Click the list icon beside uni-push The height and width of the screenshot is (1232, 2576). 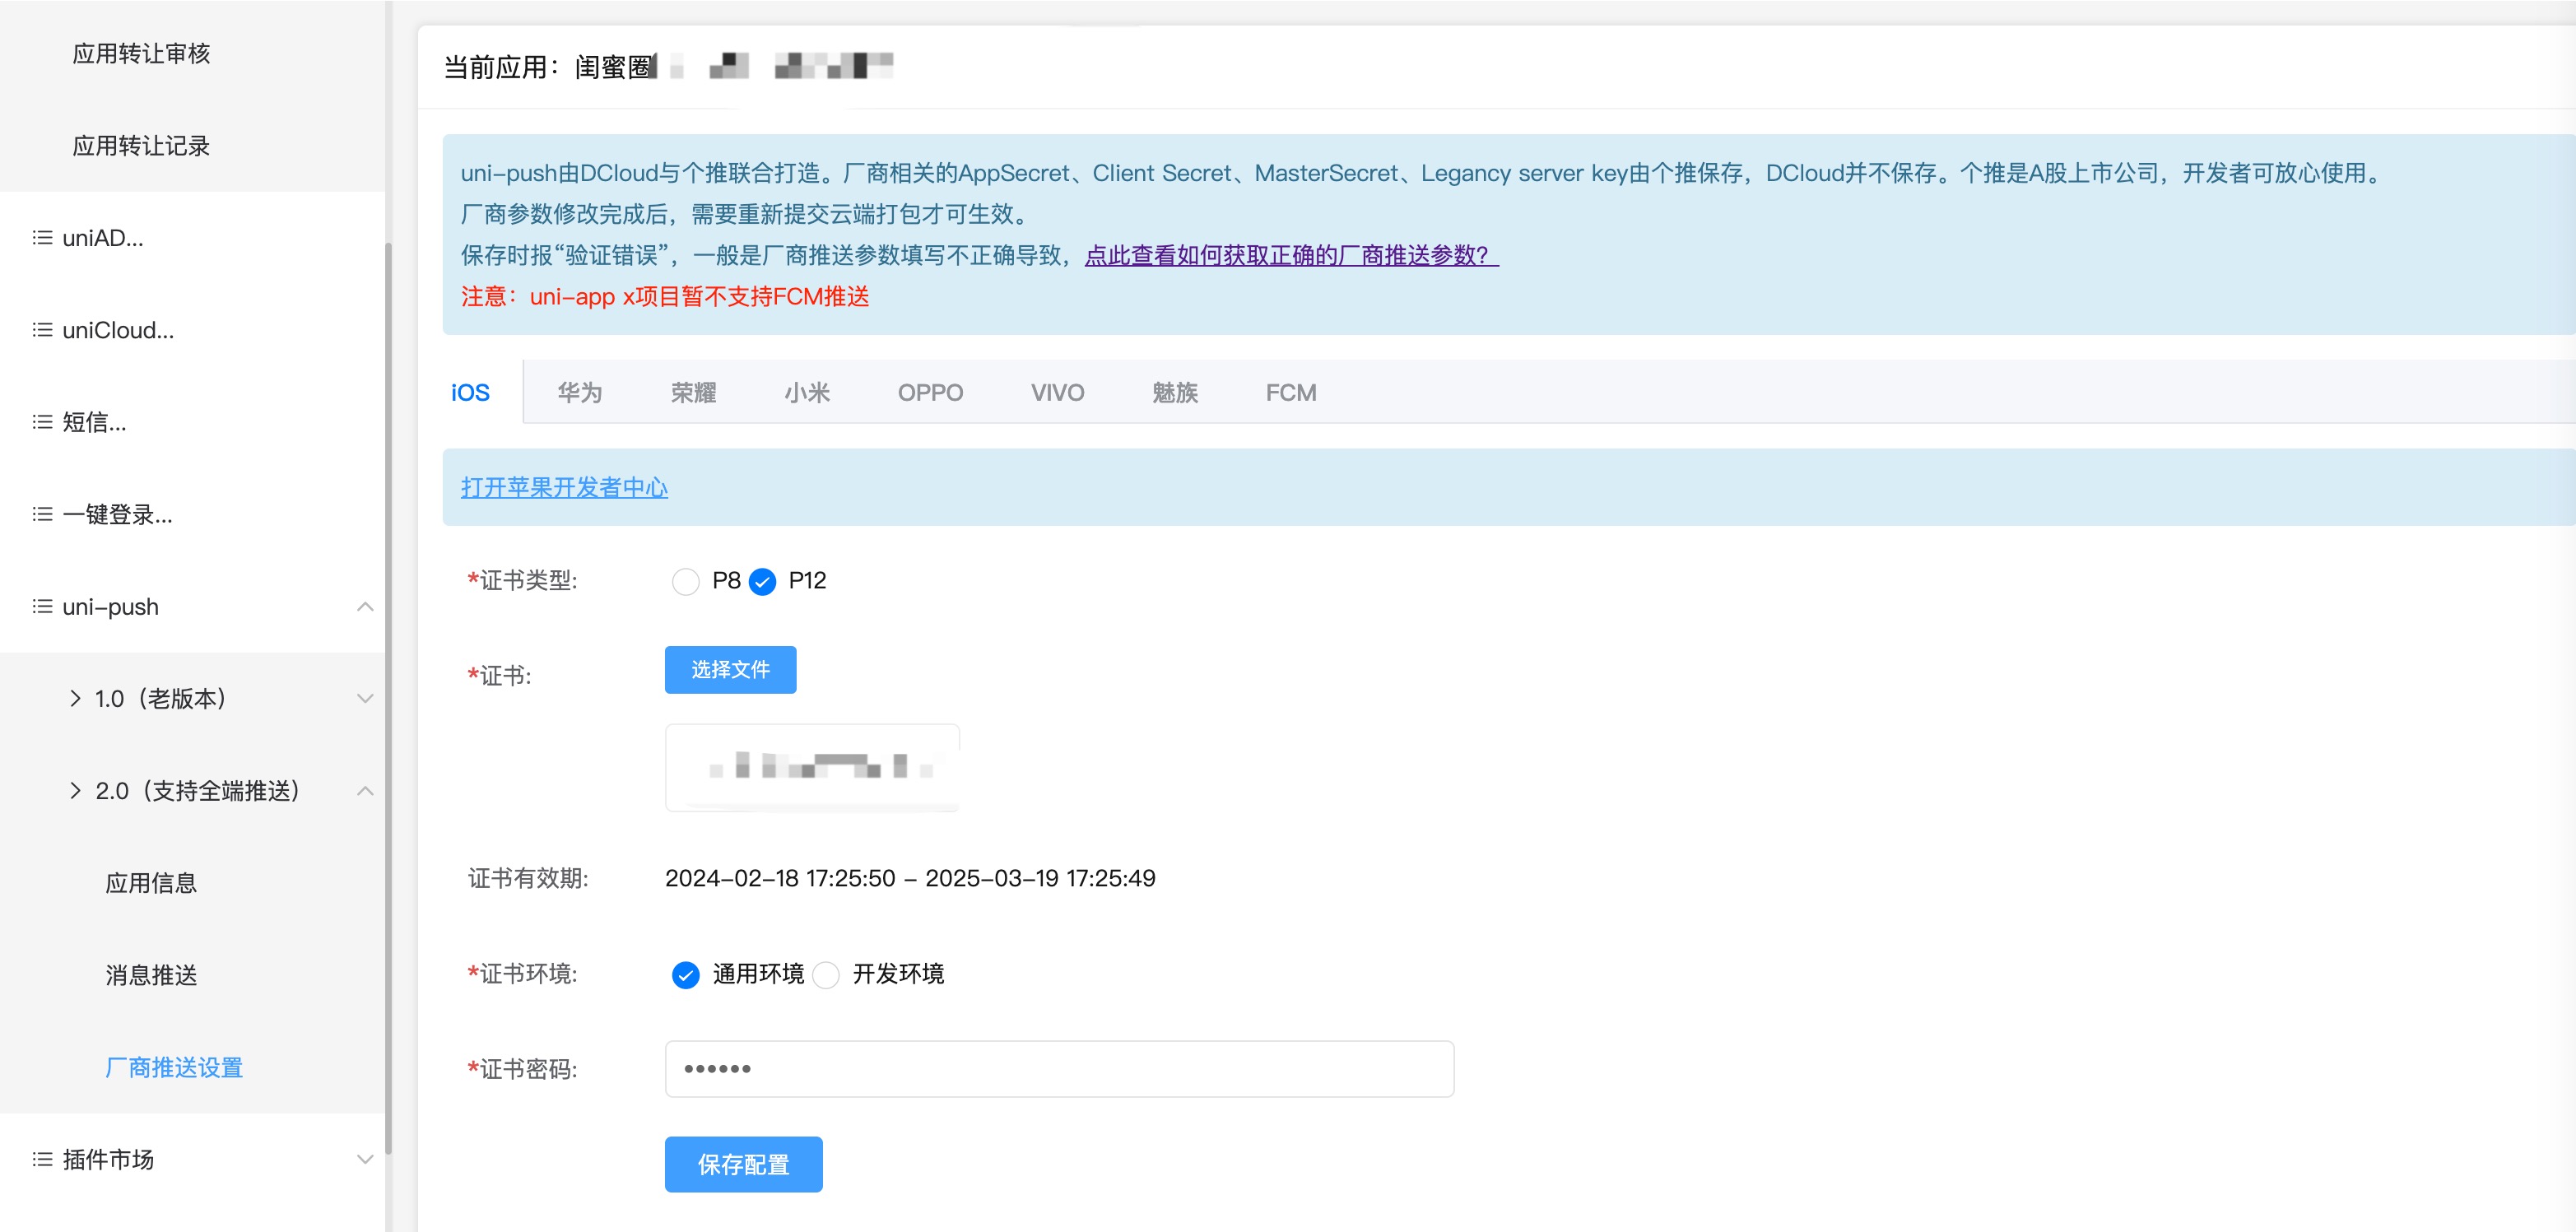pos(42,607)
